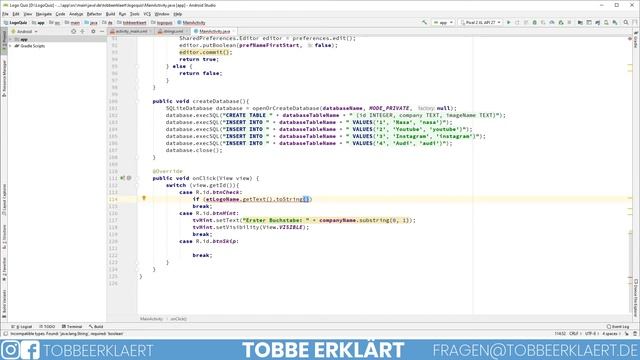Image resolution: width=640 pixels, height=360 pixels.
Task: Open the Tools menu
Action: [x=135, y=14]
